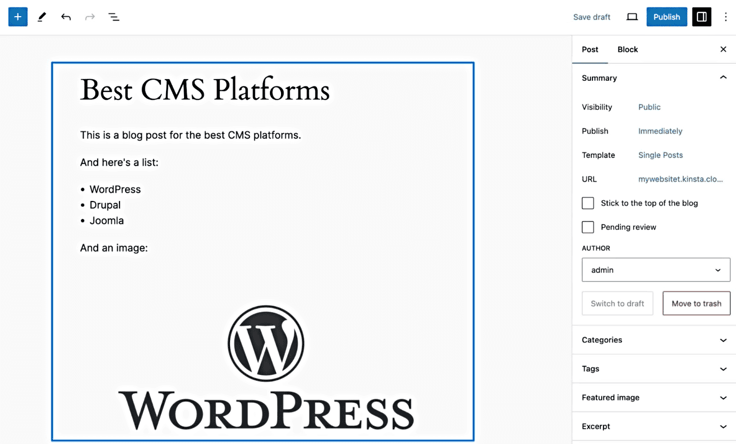Click the Template label in Summary
The height and width of the screenshot is (444, 736).
point(598,155)
